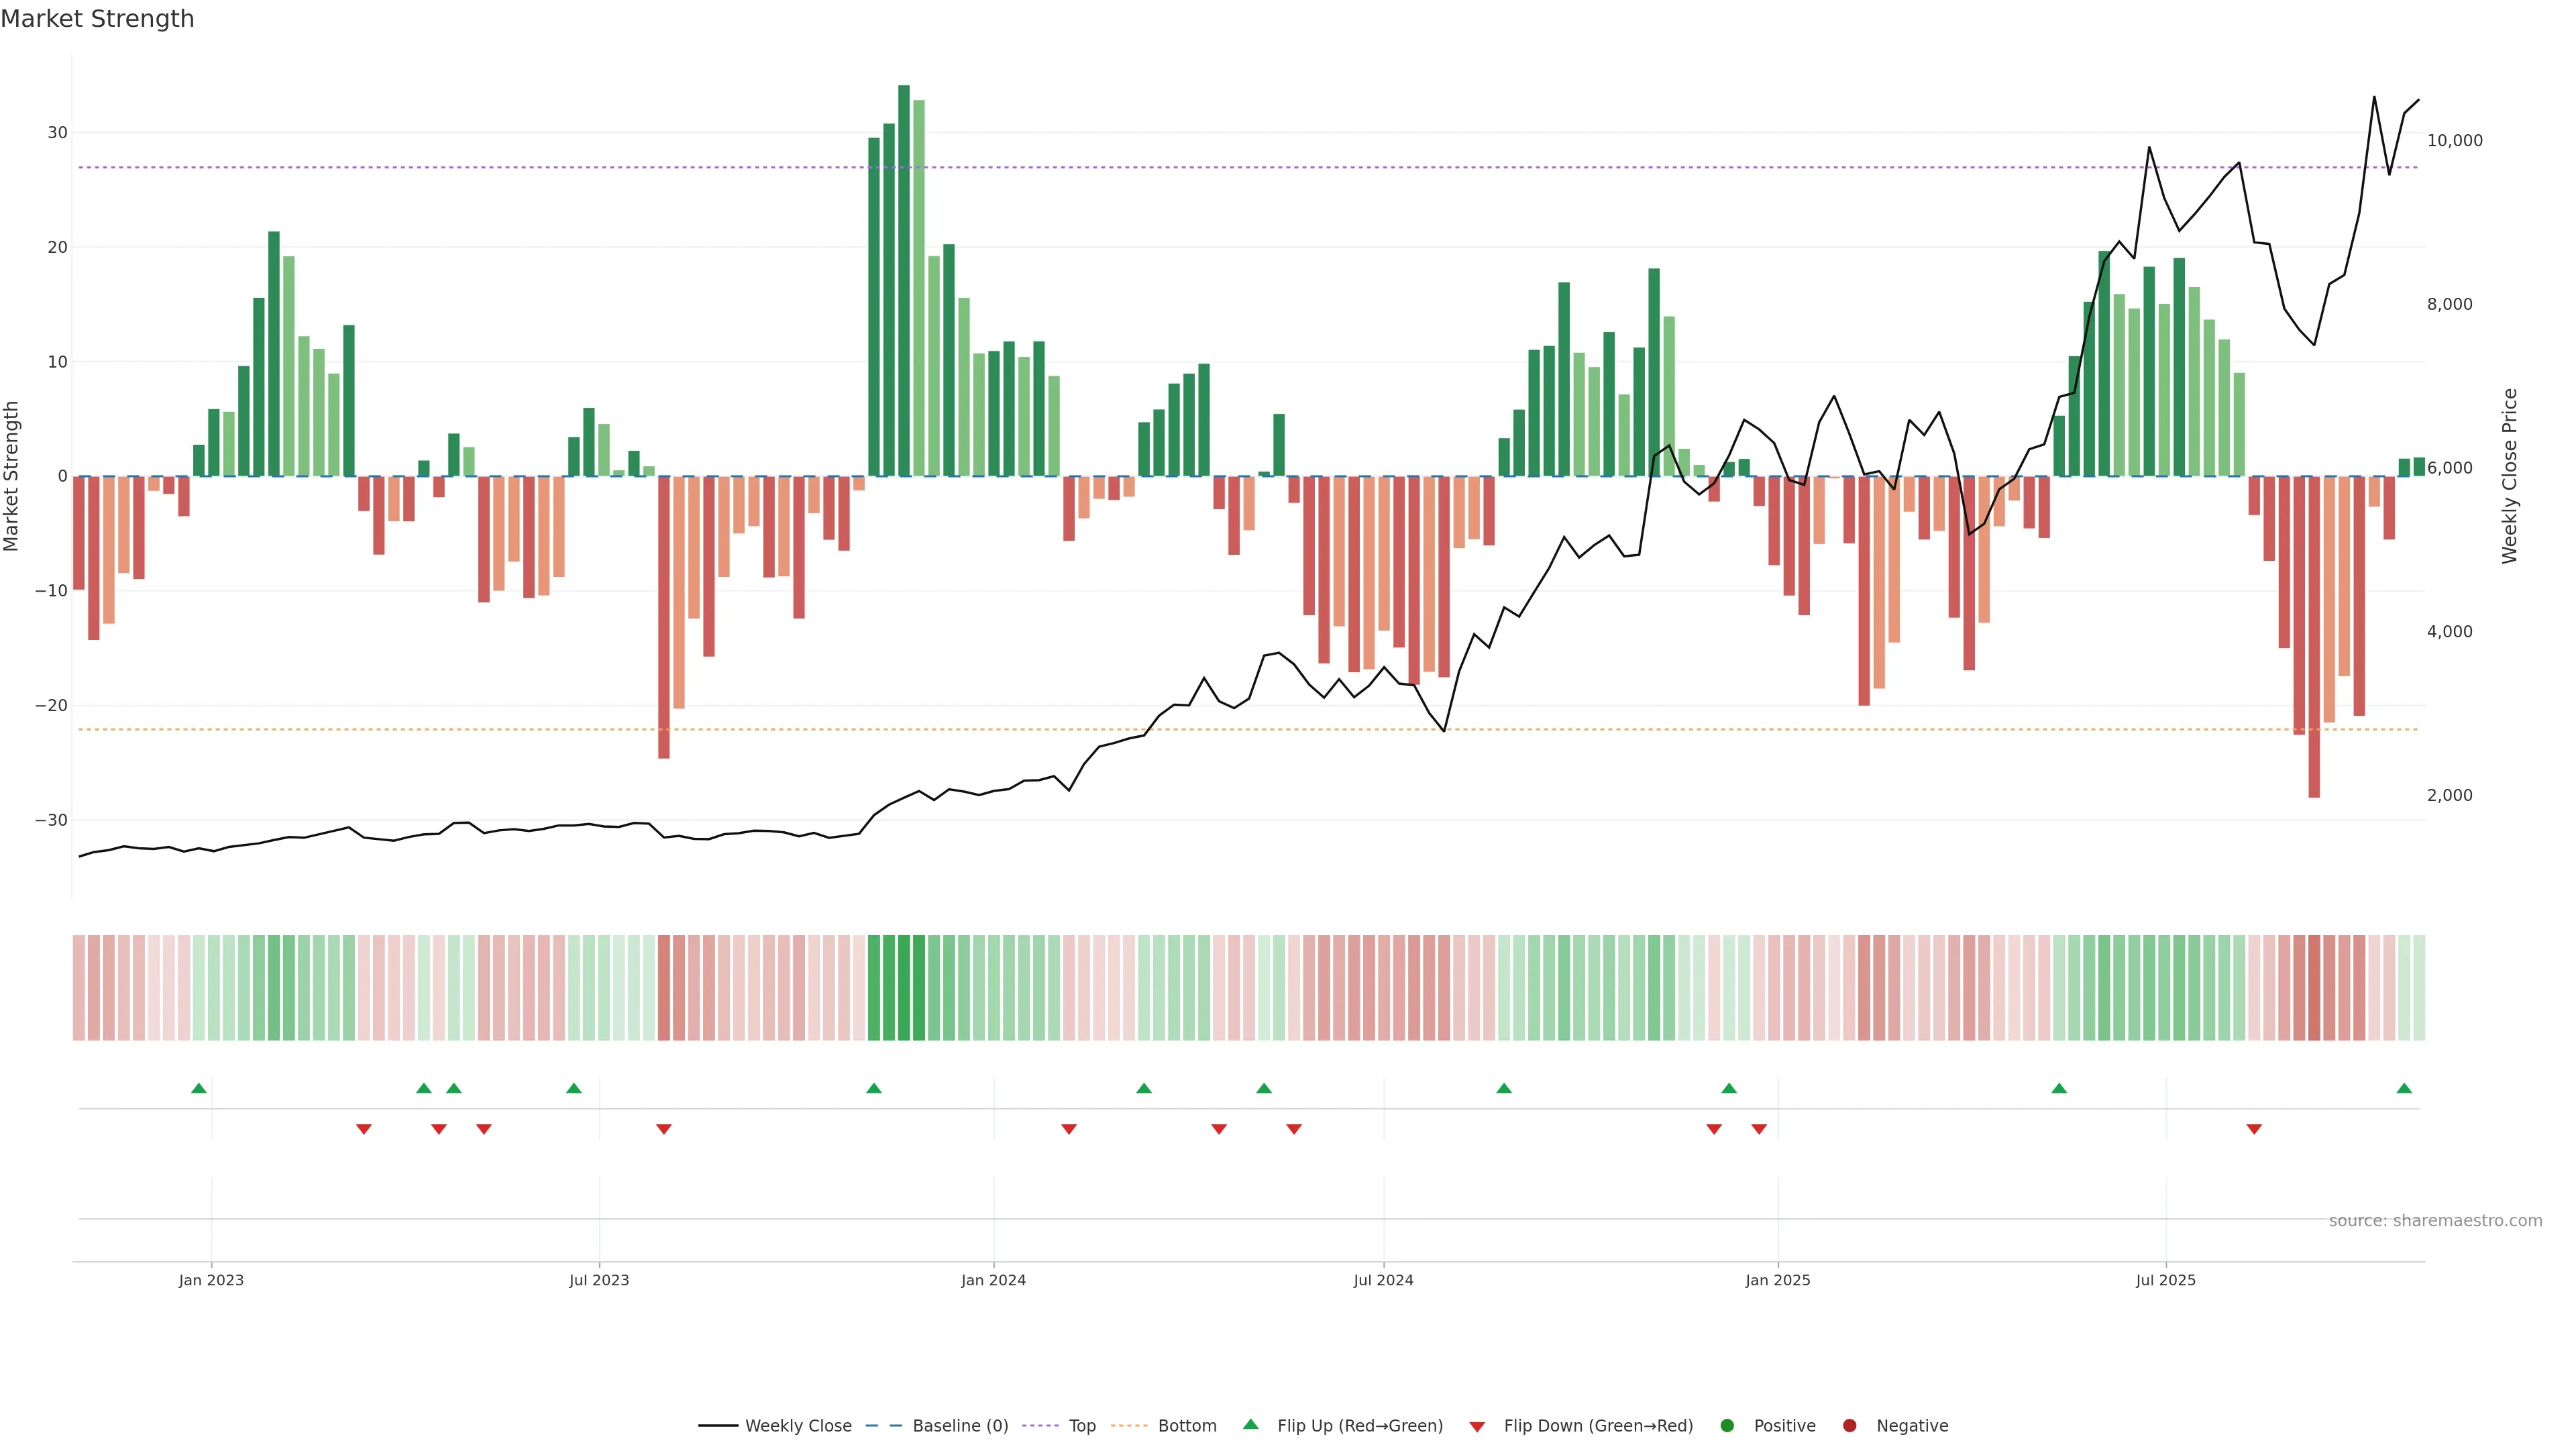This screenshot has width=2576, height=1449.
Task: Click the Jul 2025 x-axis label
Action: [2165, 1280]
